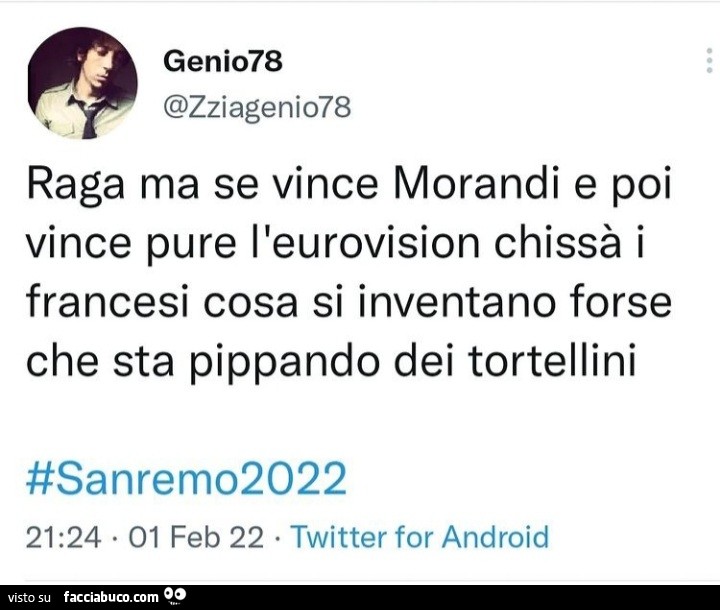Open the #Sanremo2022 hashtag
The height and width of the screenshot is (610, 720).
point(186,478)
